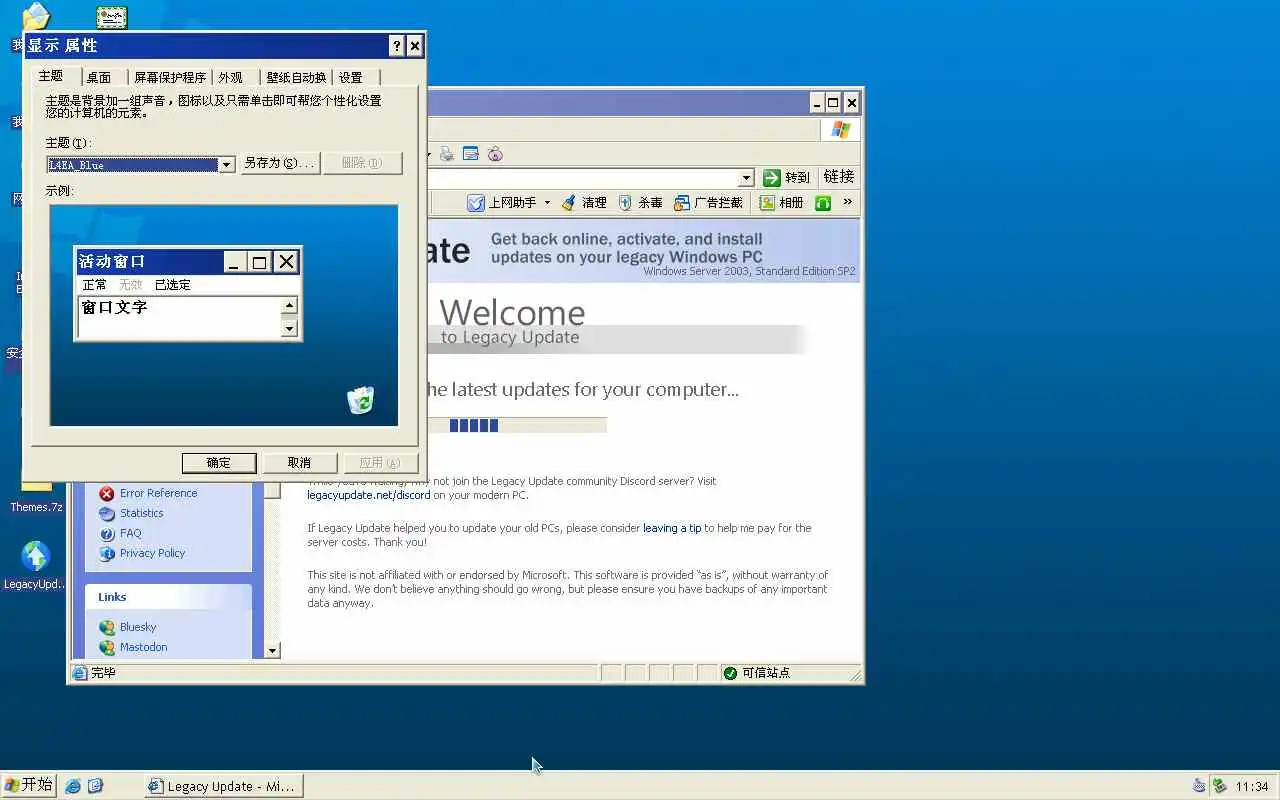
Task: Click the Error Reference red X icon
Action: [x=107, y=493]
